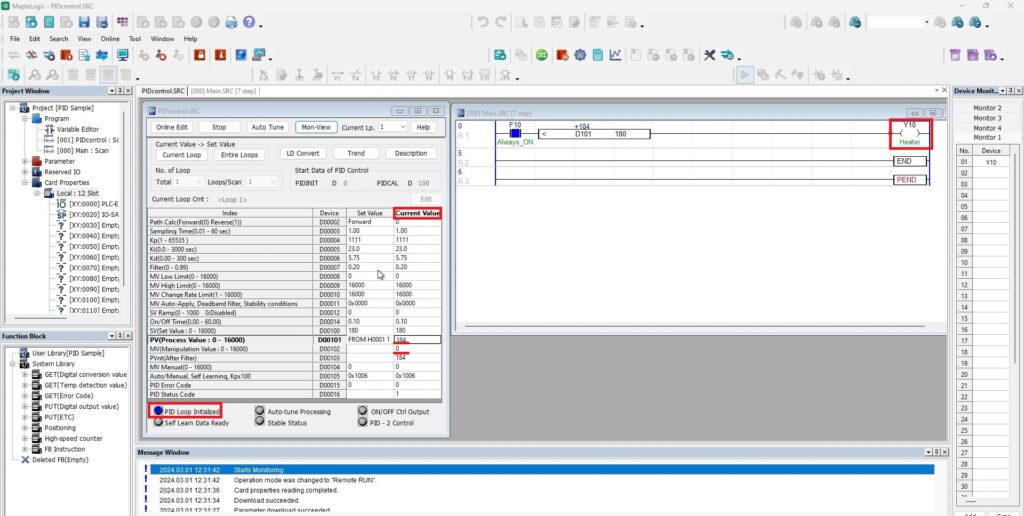This screenshot has width=1024, height=516.
Task: Click the line chart trend icon
Action: [x=615, y=55]
